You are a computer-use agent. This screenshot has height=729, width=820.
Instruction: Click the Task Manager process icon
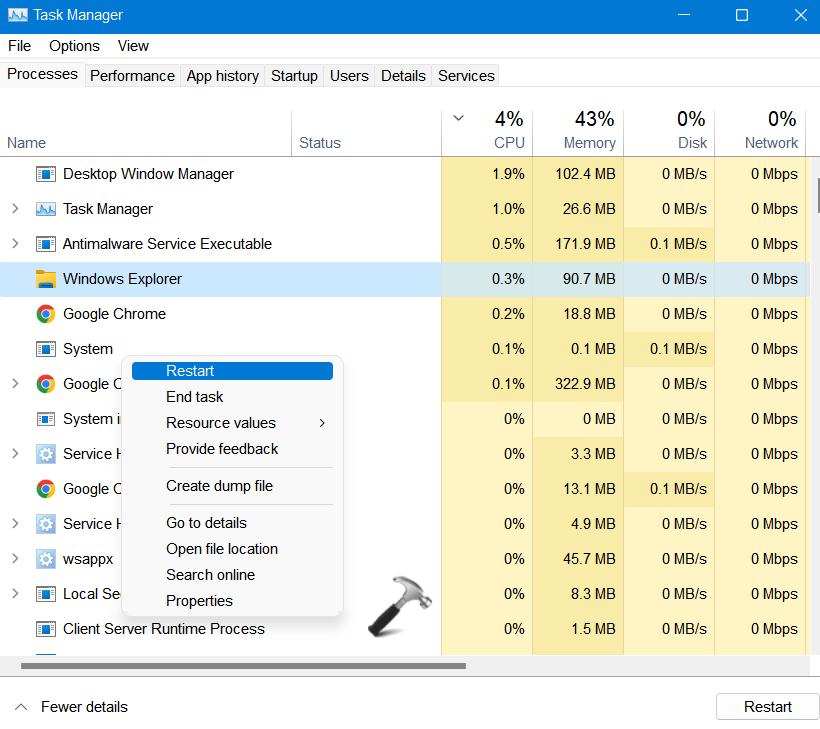[45, 209]
